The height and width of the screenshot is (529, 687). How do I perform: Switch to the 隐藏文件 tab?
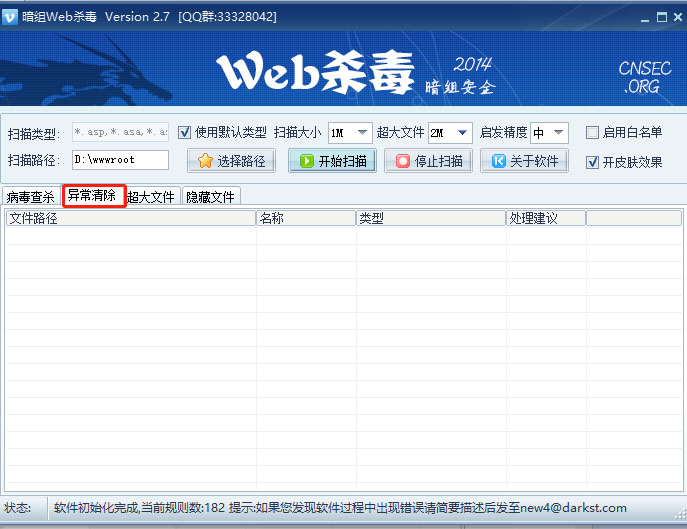pos(211,197)
